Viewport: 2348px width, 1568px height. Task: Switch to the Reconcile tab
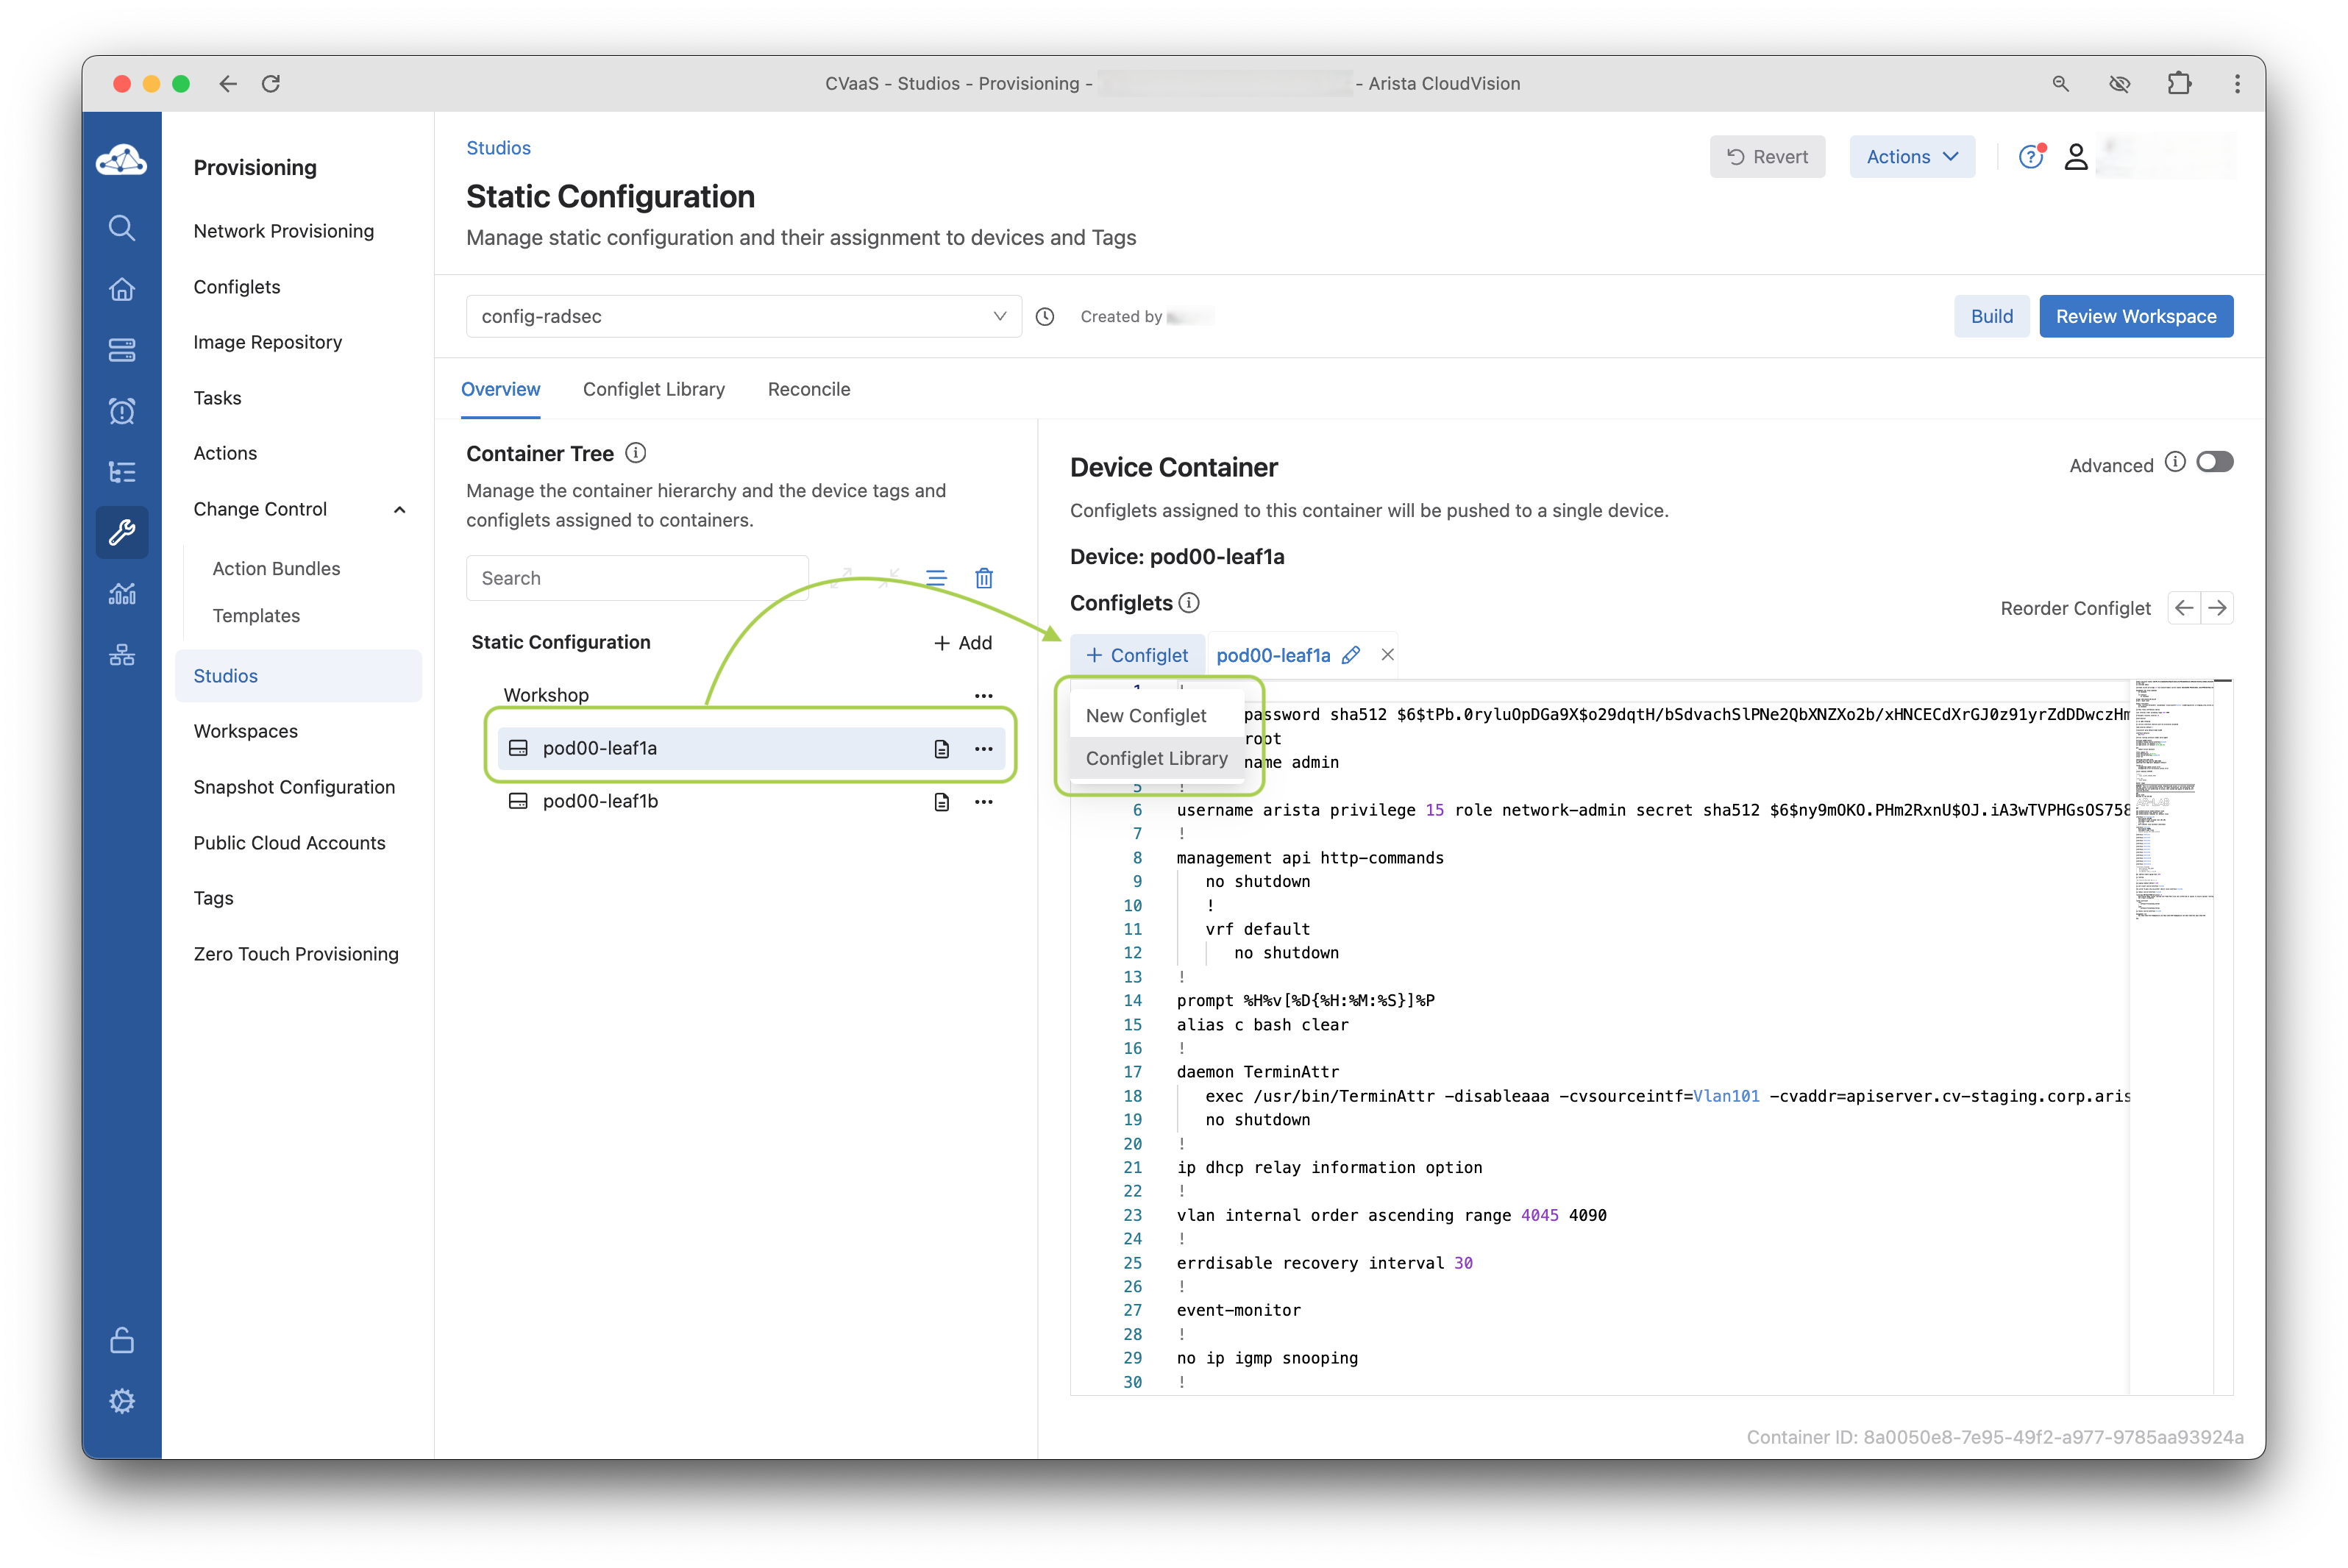pos(808,389)
